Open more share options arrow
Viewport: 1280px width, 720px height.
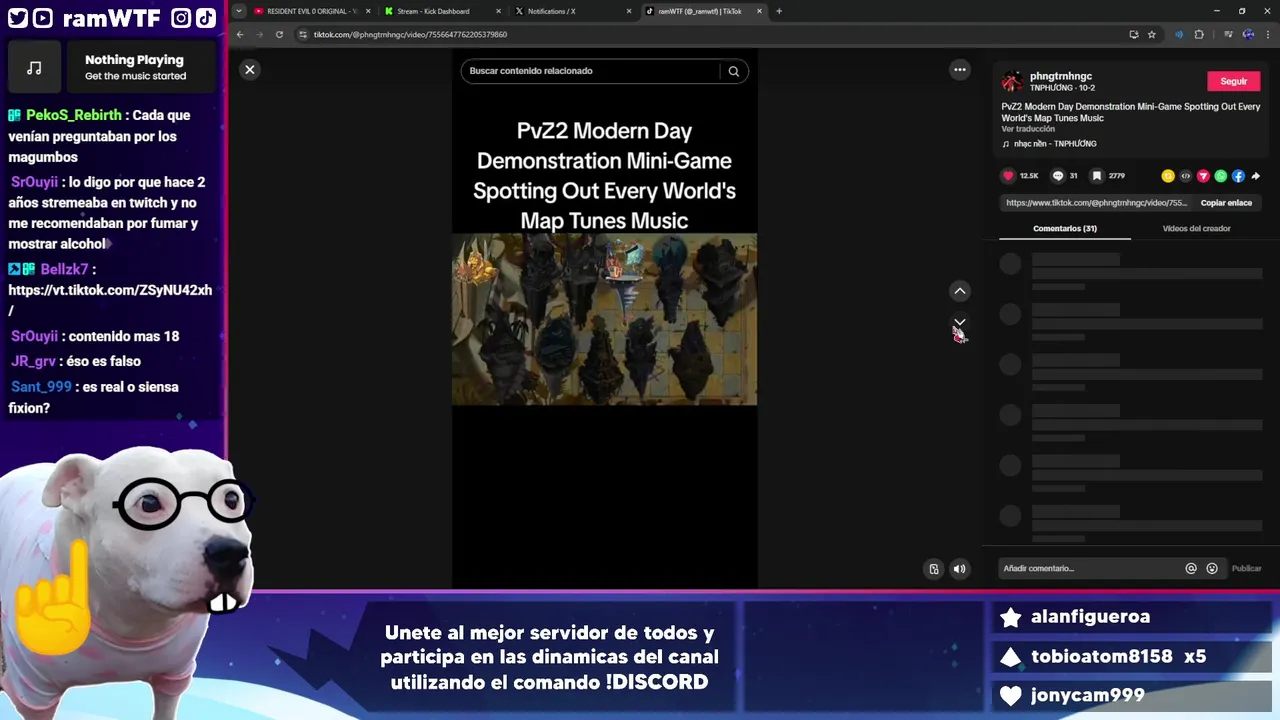[1256, 176]
